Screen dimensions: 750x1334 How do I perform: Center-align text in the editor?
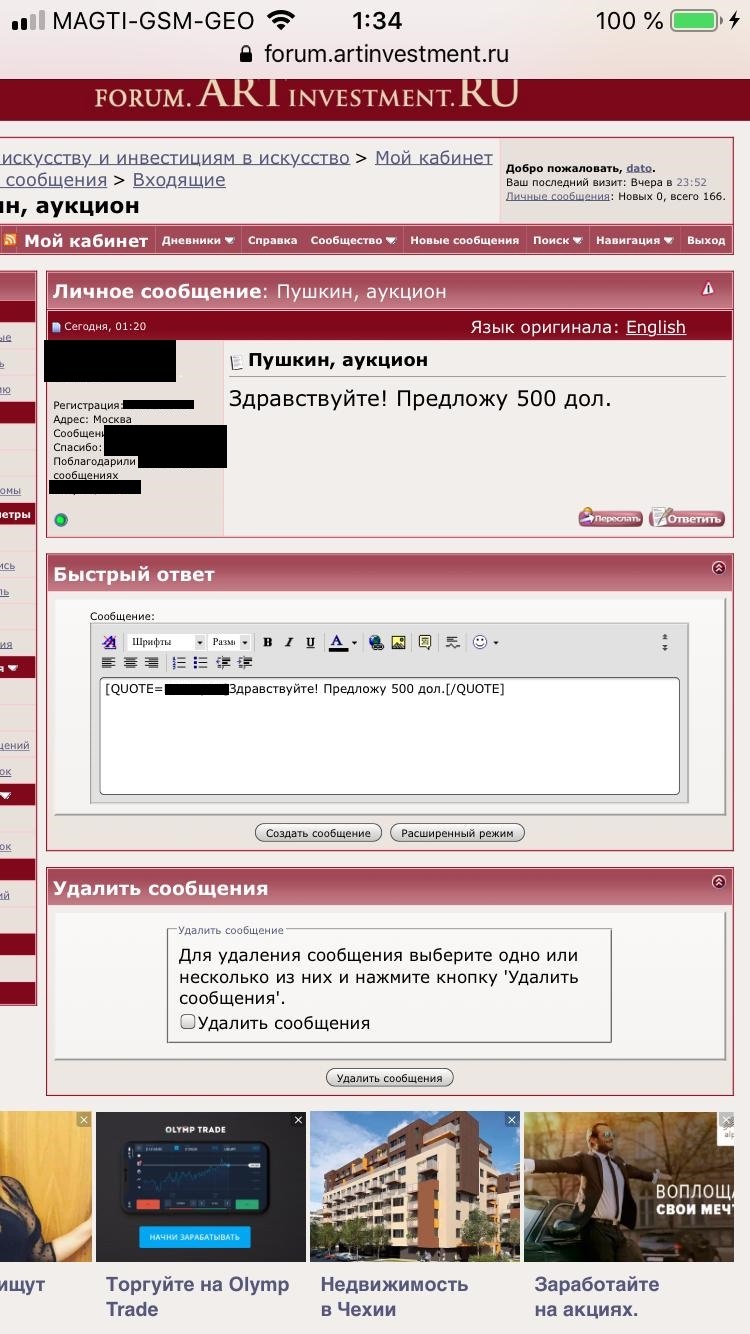pos(130,663)
